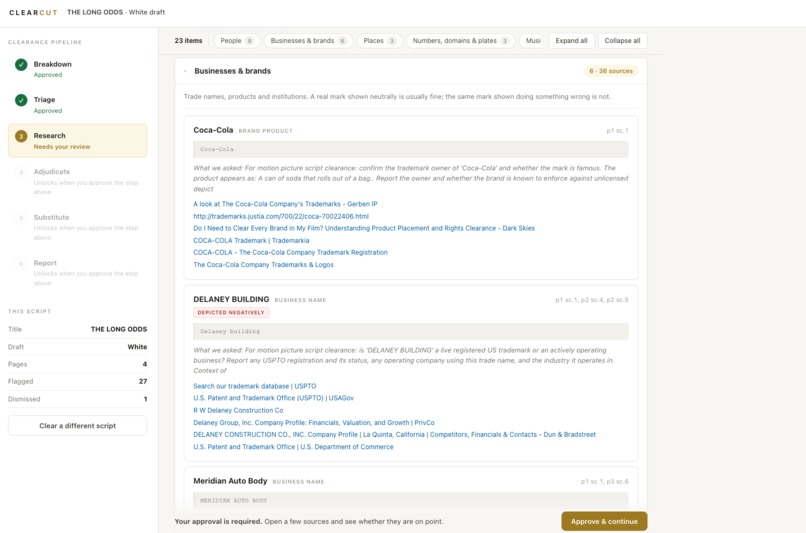Select the Substitute pipeline step
806x533 pixels.
pos(78,227)
